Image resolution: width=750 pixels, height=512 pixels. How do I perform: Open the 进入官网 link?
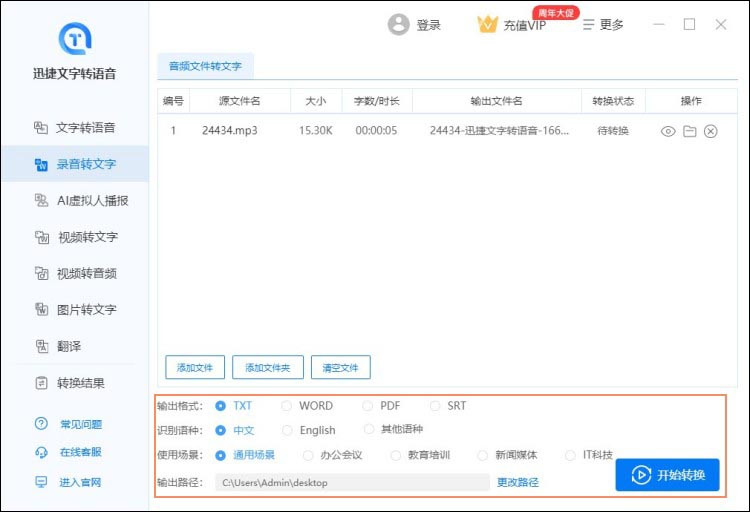point(80,482)
